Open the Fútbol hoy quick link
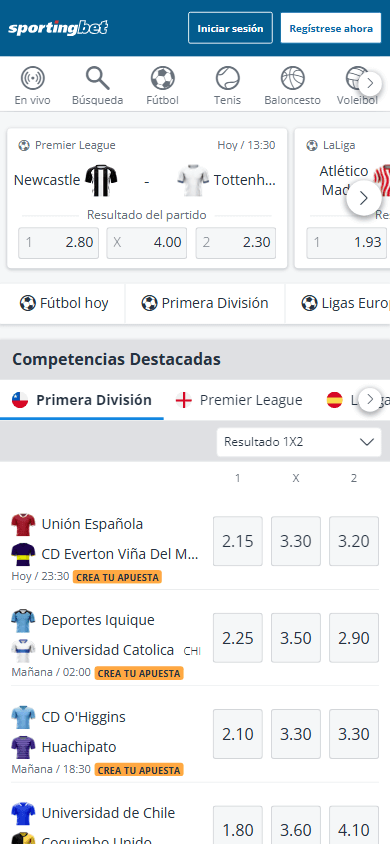This screenshot has height=844, width=390. (x=63, y=304)
